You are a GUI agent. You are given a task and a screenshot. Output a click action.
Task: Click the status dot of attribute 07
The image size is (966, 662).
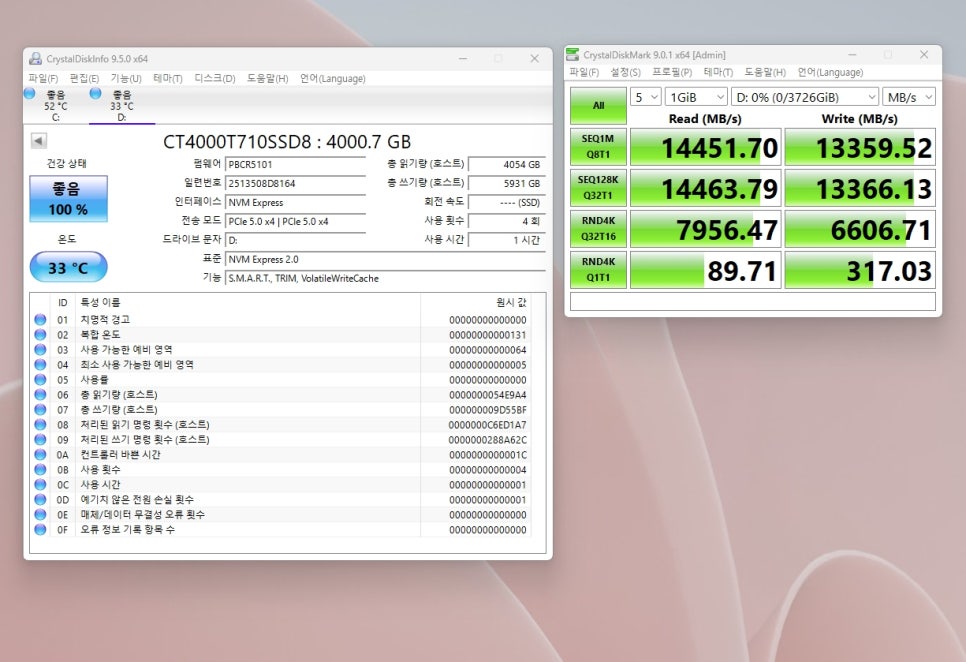click(41, 410)
